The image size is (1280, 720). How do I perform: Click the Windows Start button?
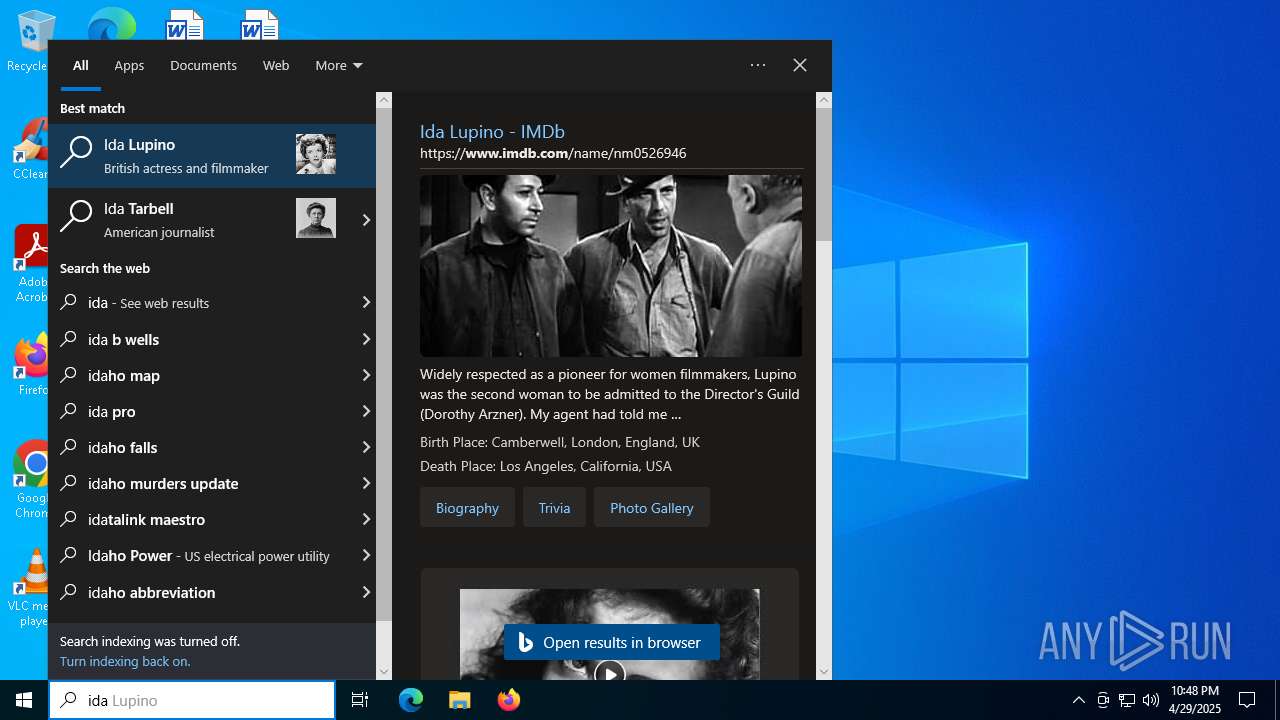(x=24, y=700)
